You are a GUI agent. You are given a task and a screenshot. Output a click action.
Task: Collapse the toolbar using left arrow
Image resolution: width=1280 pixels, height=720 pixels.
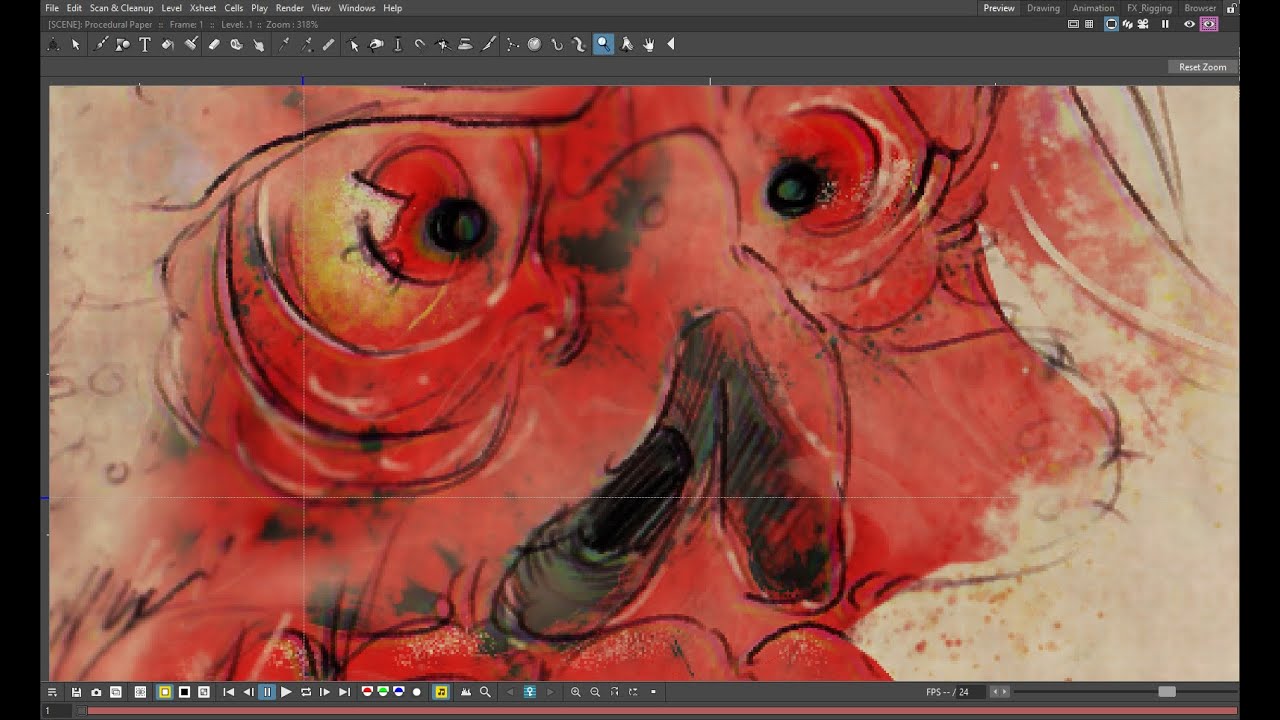tap(671, 44)
